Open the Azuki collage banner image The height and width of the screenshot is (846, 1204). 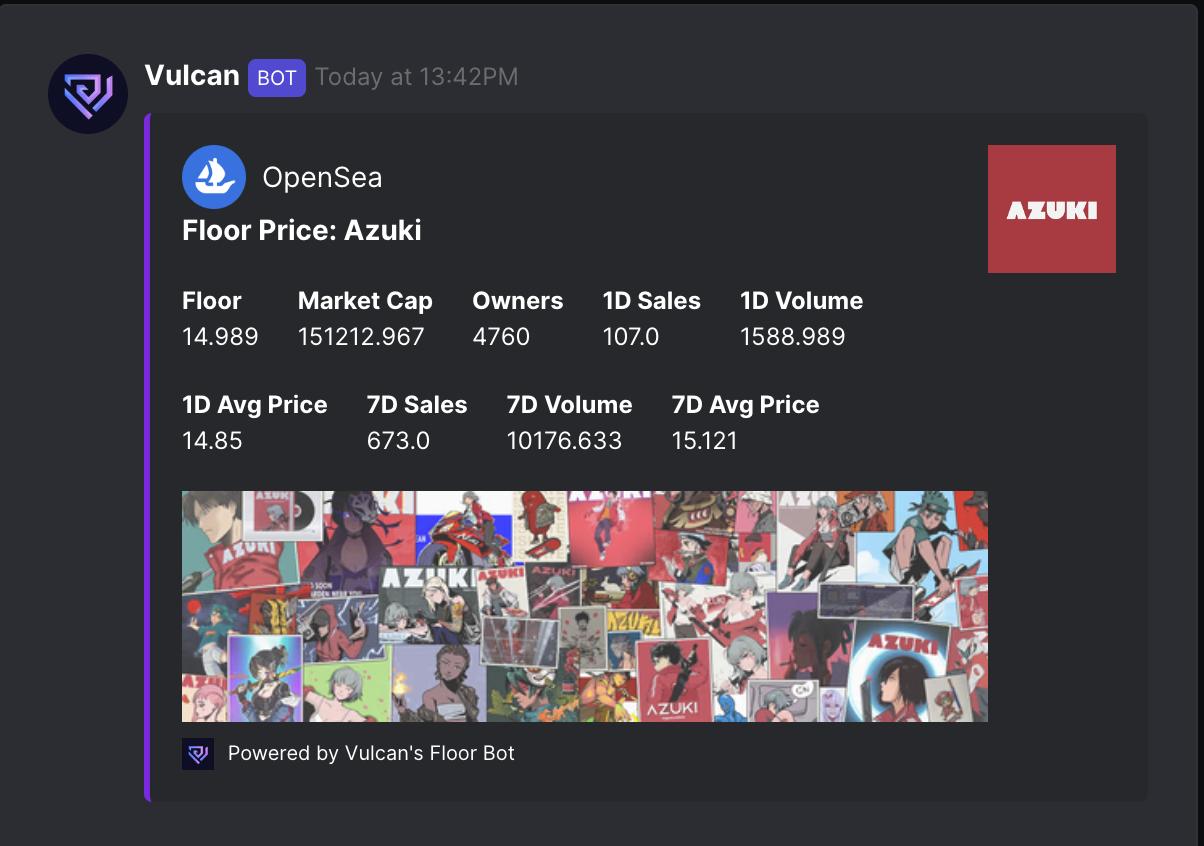pyautogui.click(x=584, y=606)
